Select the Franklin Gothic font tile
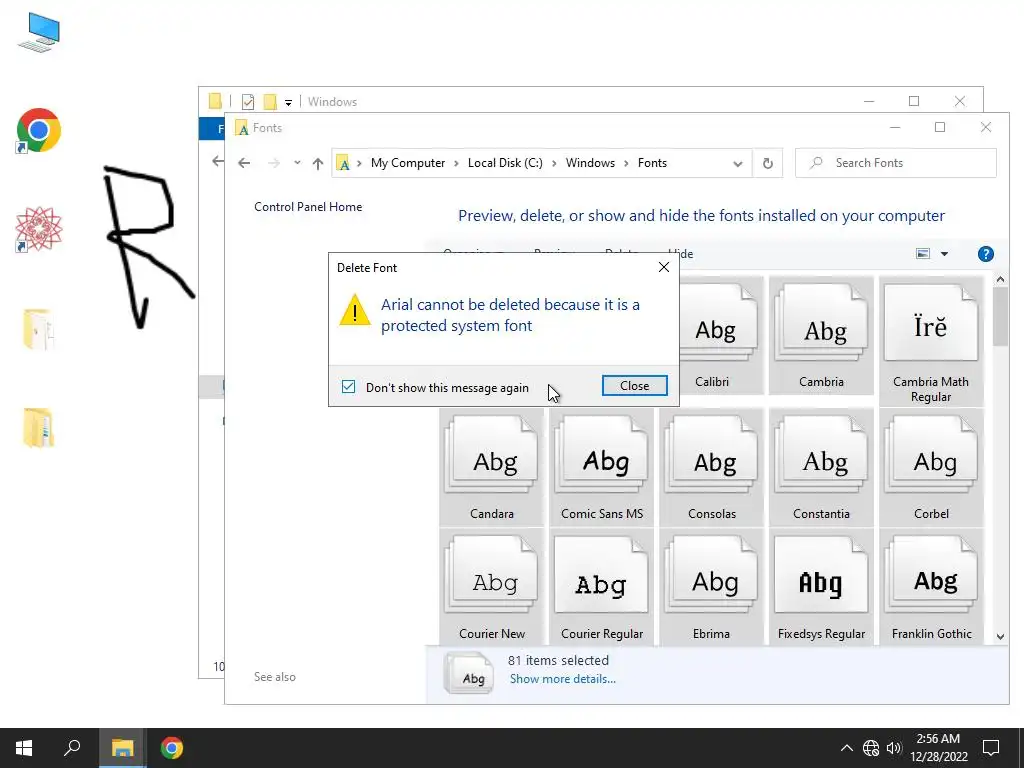 pyautogui.click(x=931, y=588)
